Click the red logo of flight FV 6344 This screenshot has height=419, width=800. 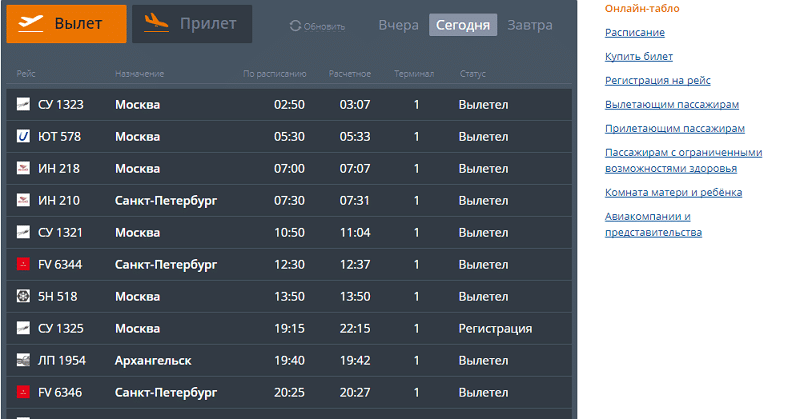(x=23, y=264)
